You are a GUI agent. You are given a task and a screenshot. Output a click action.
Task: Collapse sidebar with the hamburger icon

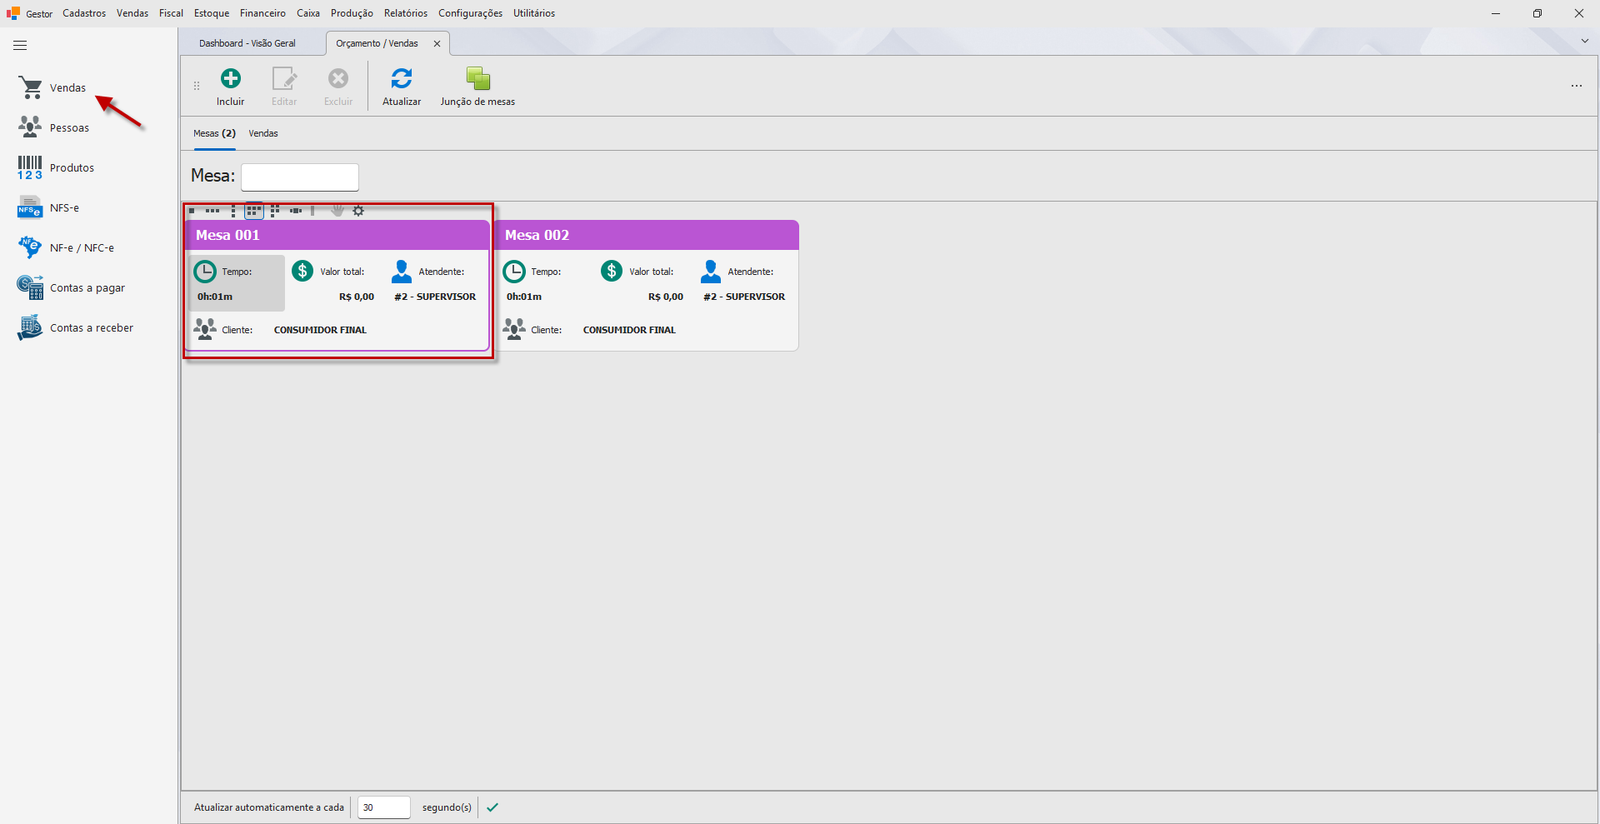(x=20, y=45)
